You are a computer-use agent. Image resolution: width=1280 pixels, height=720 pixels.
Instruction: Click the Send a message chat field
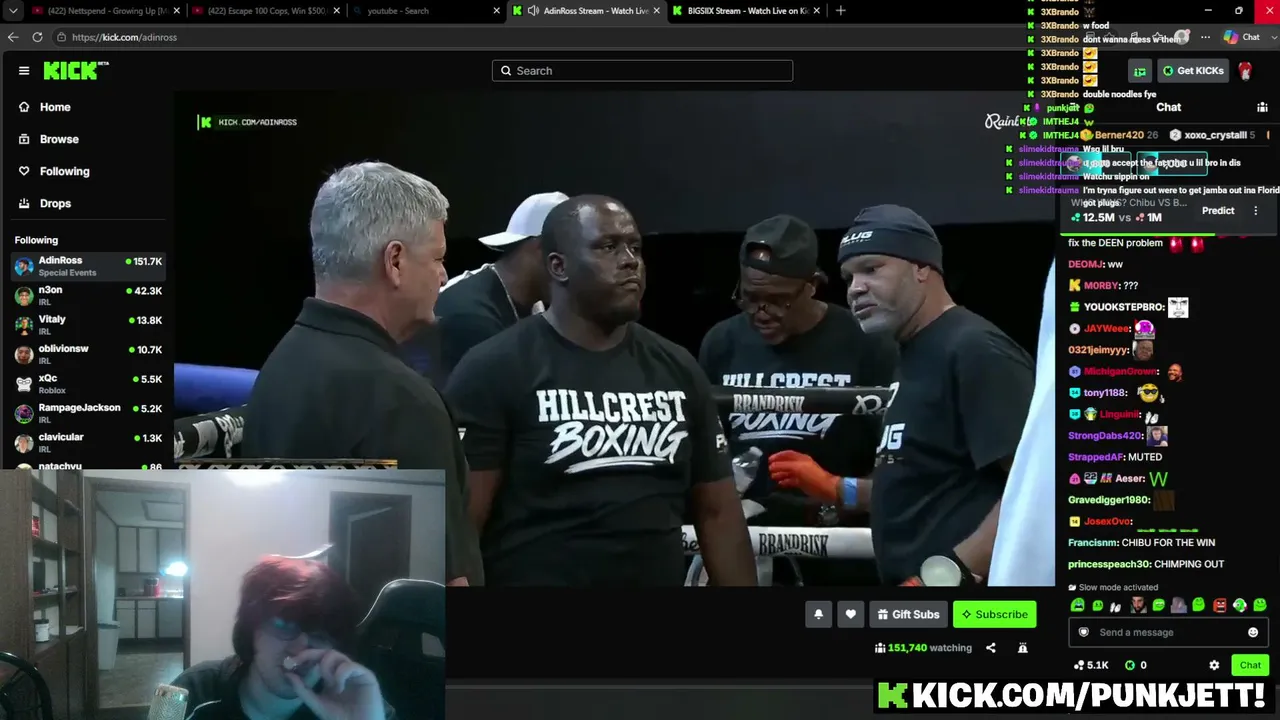click(1169, 632)
